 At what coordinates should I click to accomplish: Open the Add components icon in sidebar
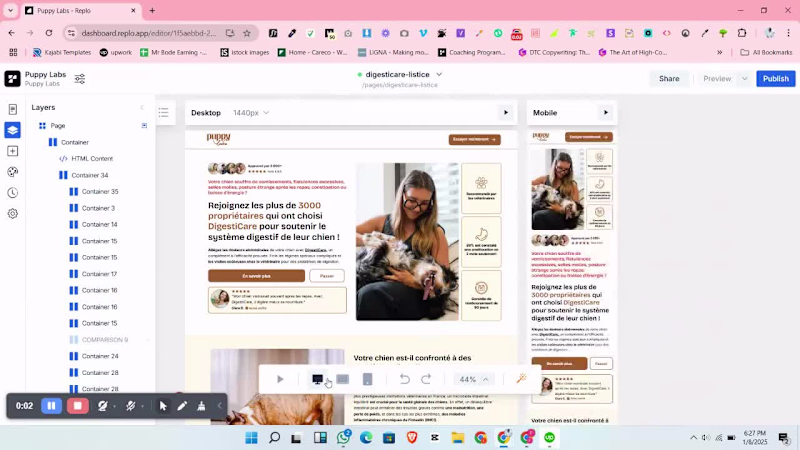pos(13,151)
